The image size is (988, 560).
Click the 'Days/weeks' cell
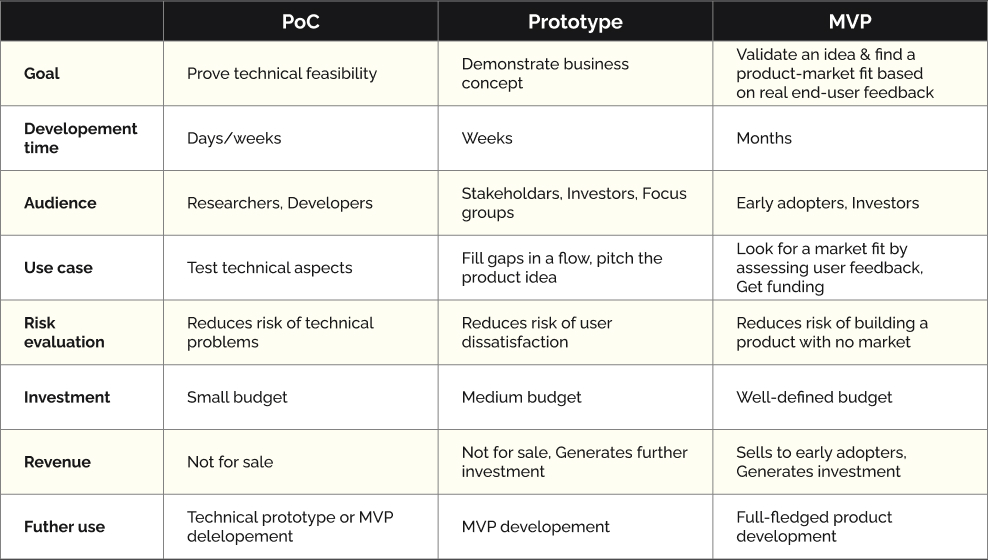[x=234, y=138]
